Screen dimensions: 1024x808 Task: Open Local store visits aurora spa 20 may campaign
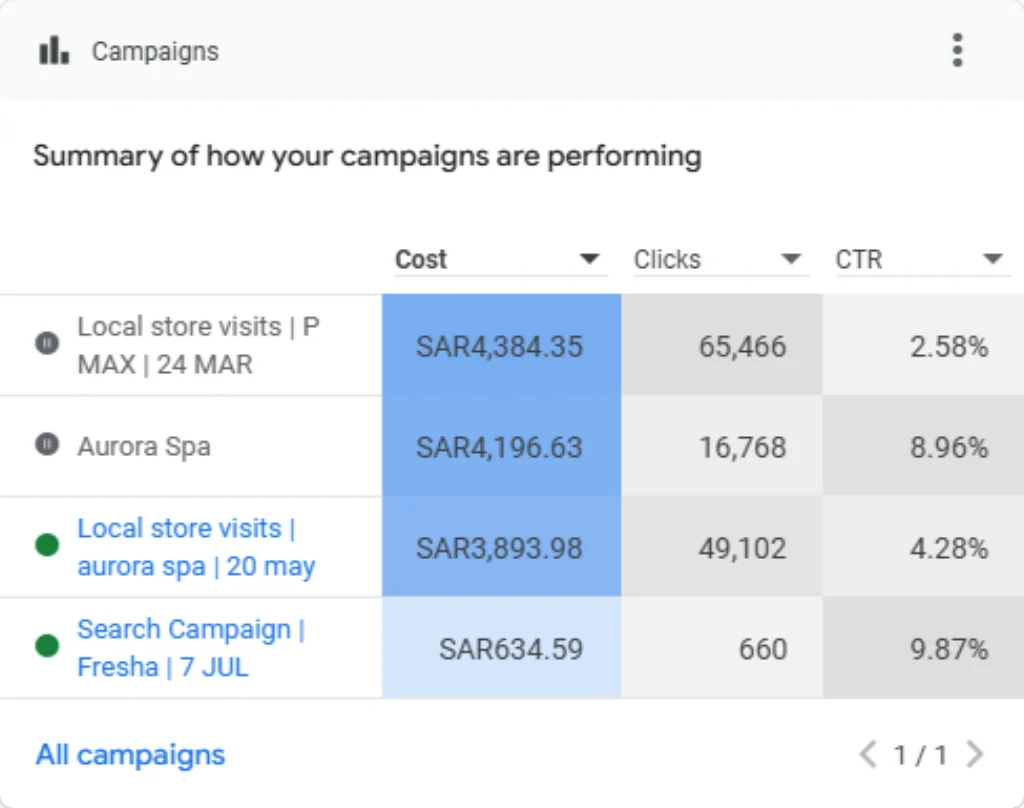(x=196, y=547)
